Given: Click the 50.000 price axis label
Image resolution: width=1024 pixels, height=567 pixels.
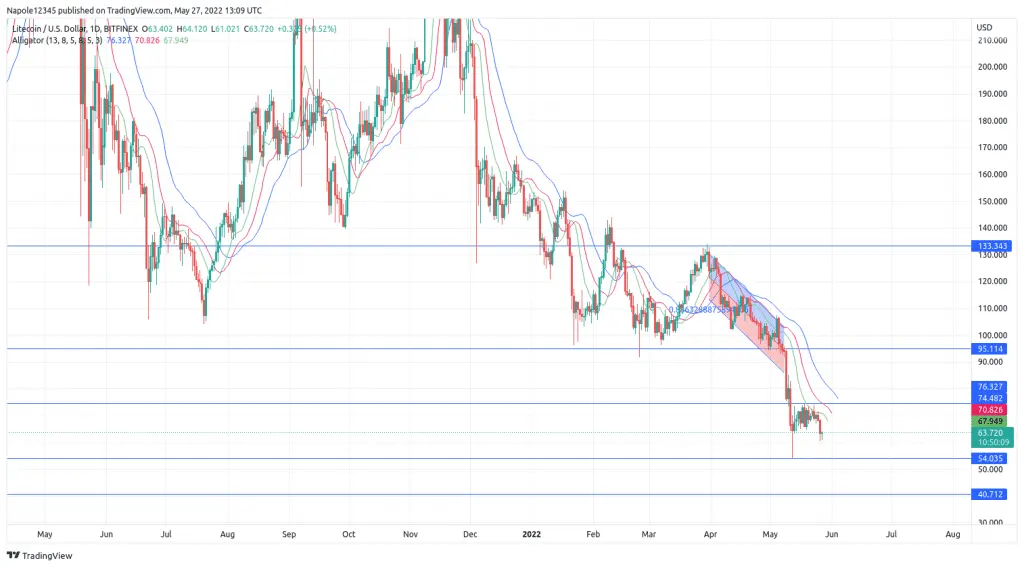Looking at the screenshot, I should point(990,470).
